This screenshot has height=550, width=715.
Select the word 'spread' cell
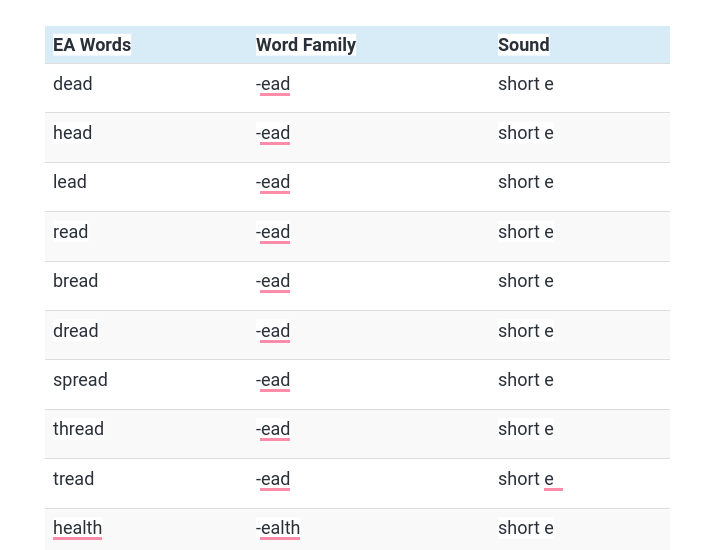click(80, 380)
